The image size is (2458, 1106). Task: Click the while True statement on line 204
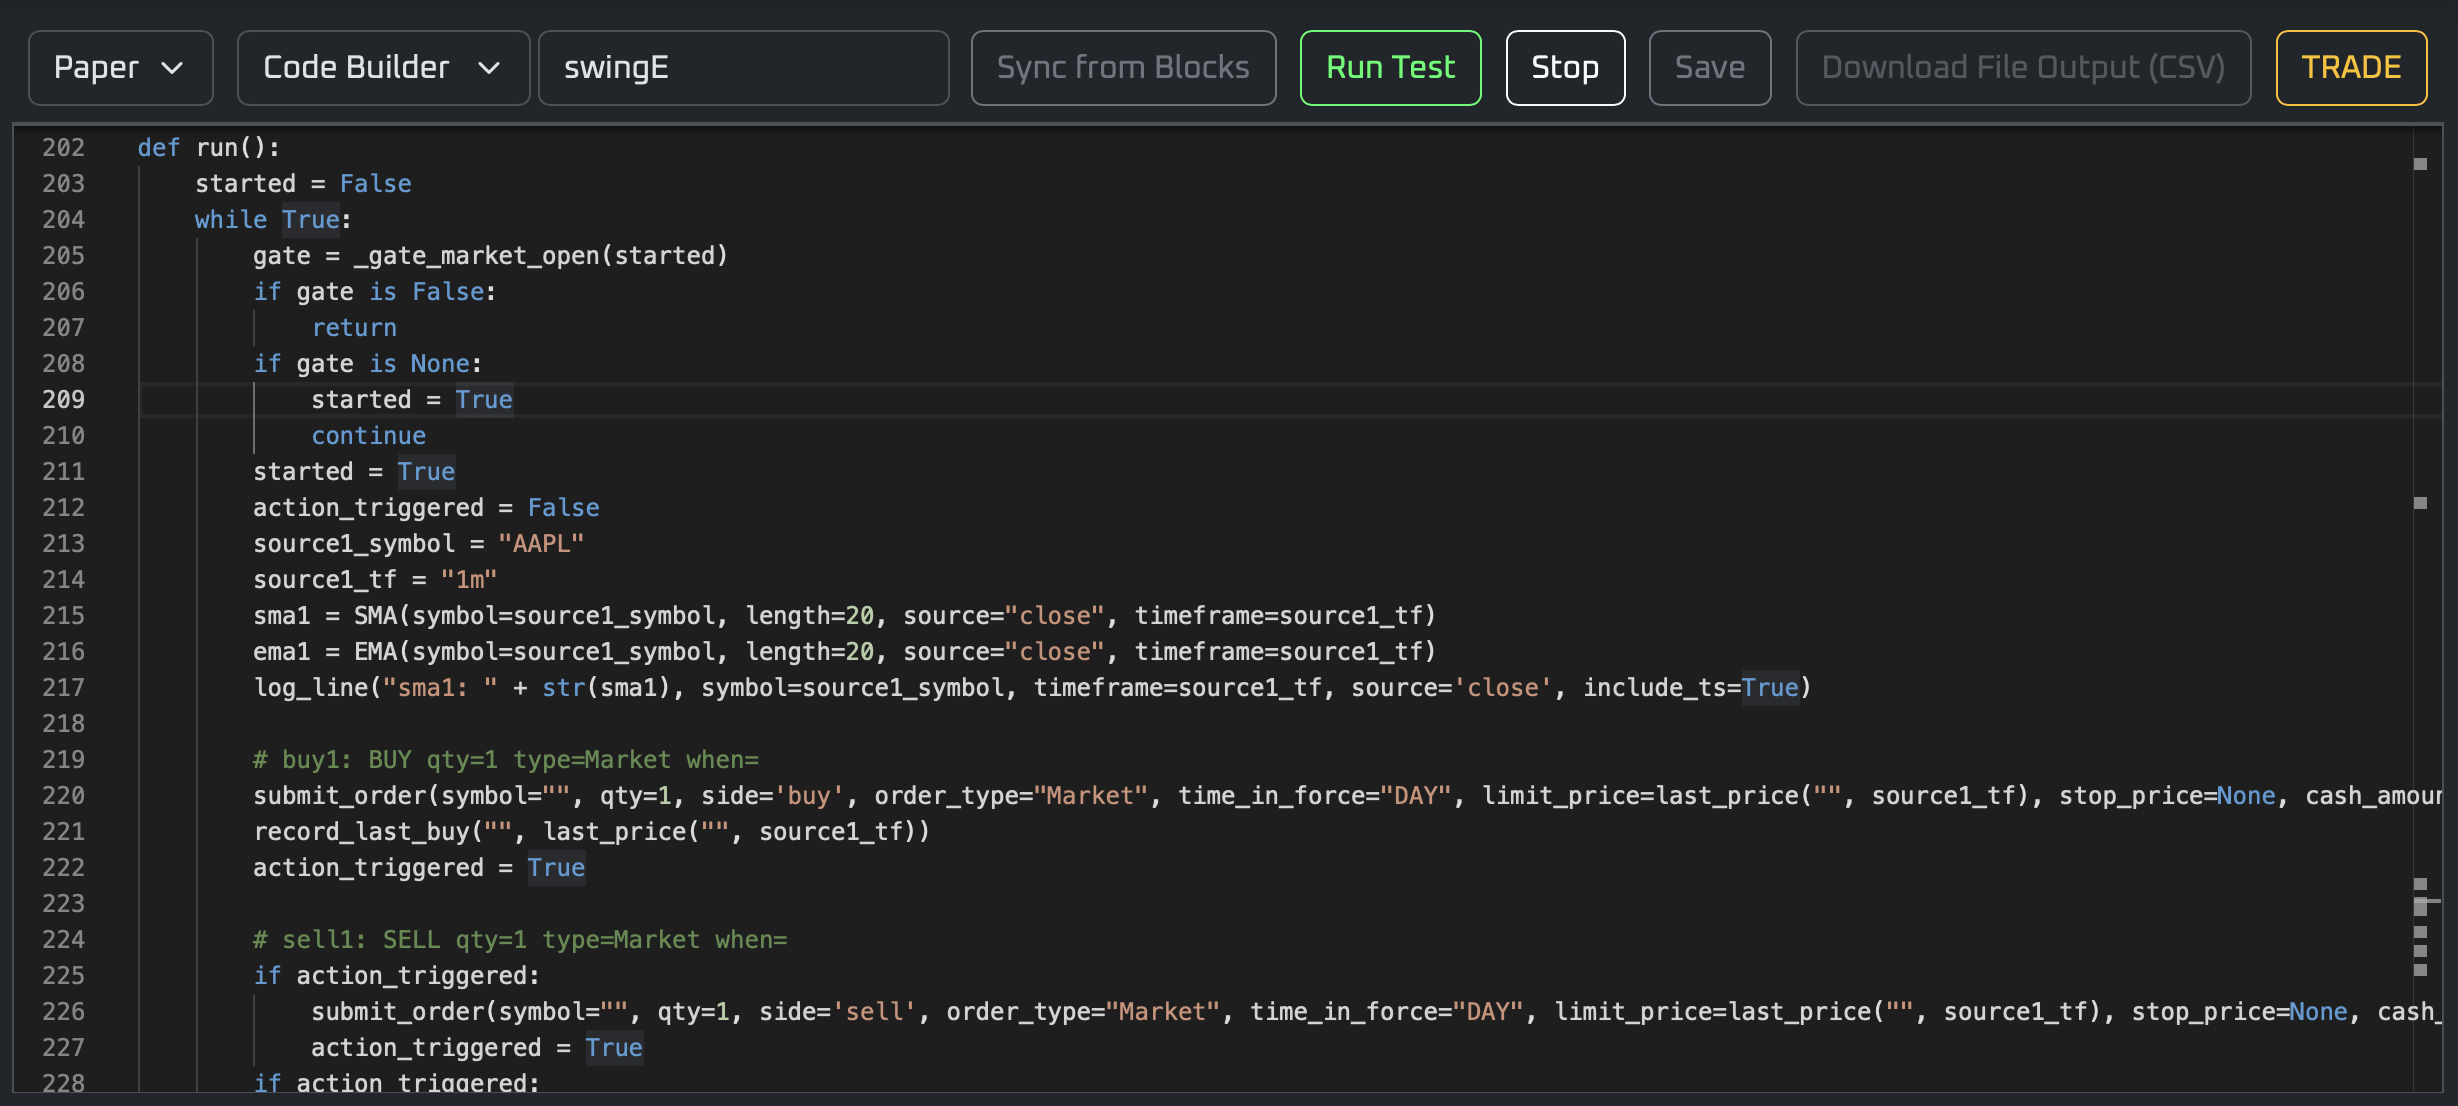point(270,219)
